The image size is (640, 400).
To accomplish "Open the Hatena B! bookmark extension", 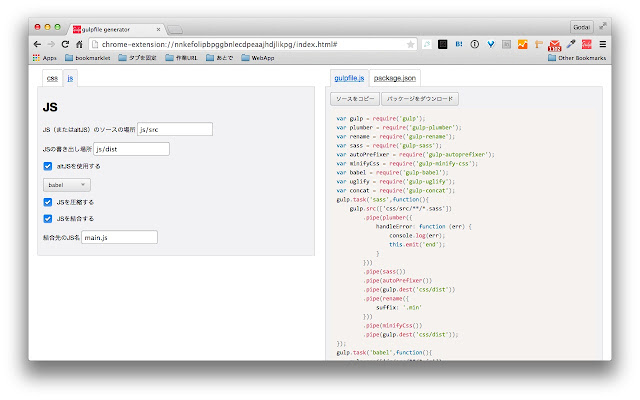I will pyautogui.click(x=459, y=44).
